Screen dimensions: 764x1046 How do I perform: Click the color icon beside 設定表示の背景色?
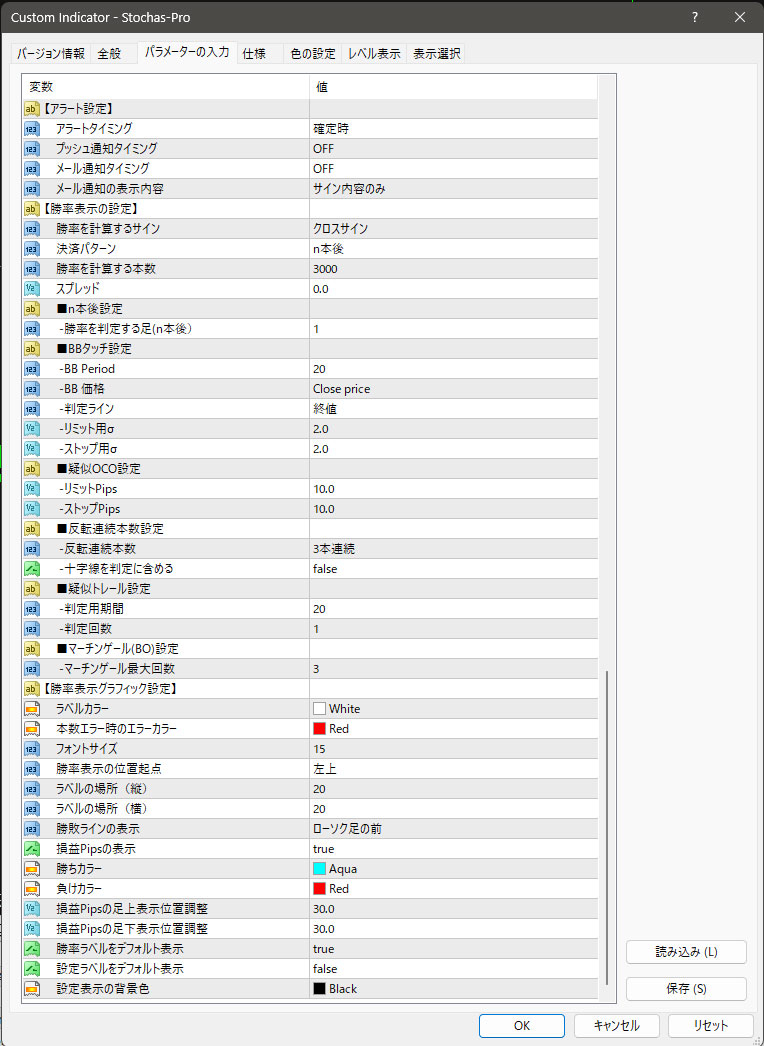(32, 989)
